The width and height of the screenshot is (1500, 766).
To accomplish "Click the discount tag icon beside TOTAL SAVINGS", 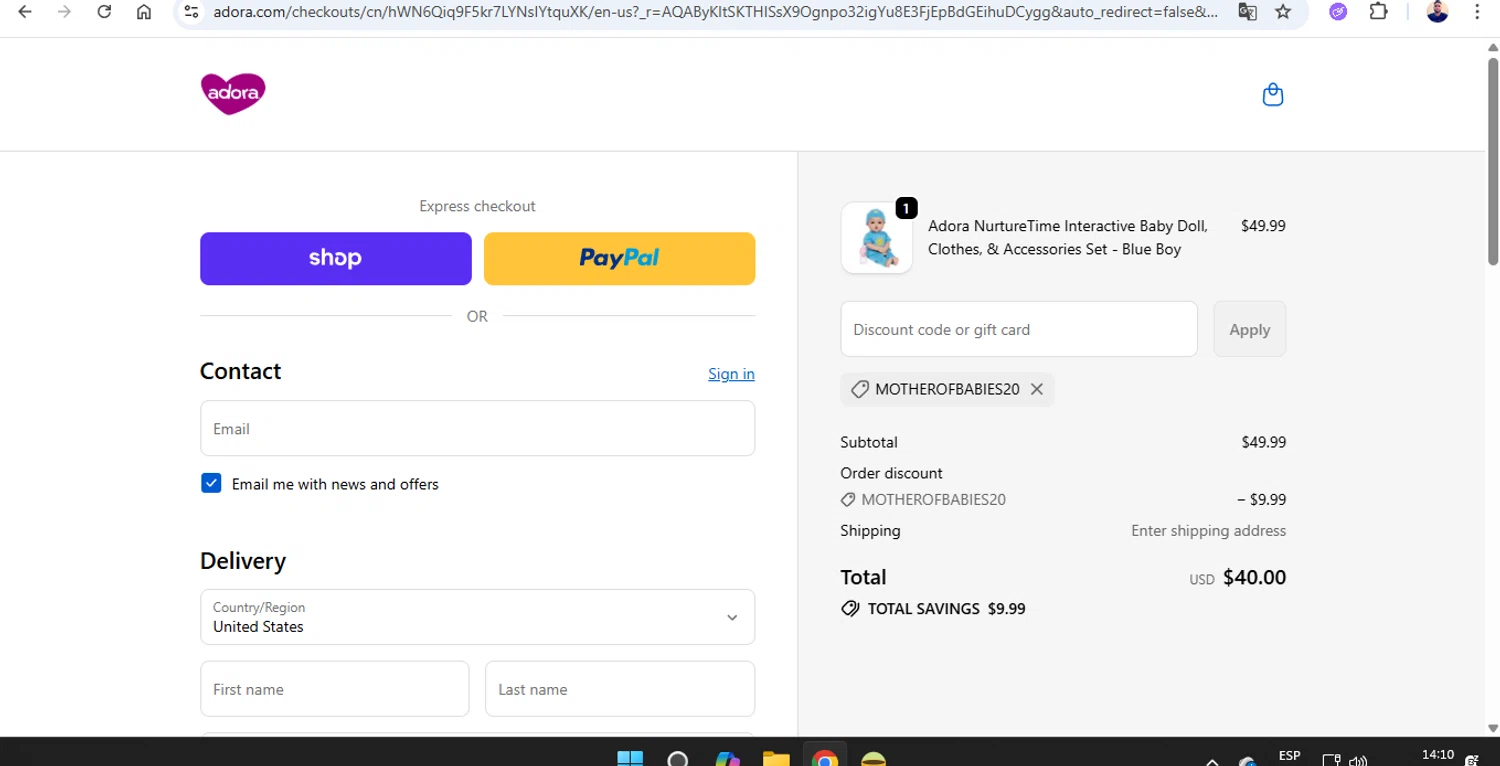I will tap(850, 609).
